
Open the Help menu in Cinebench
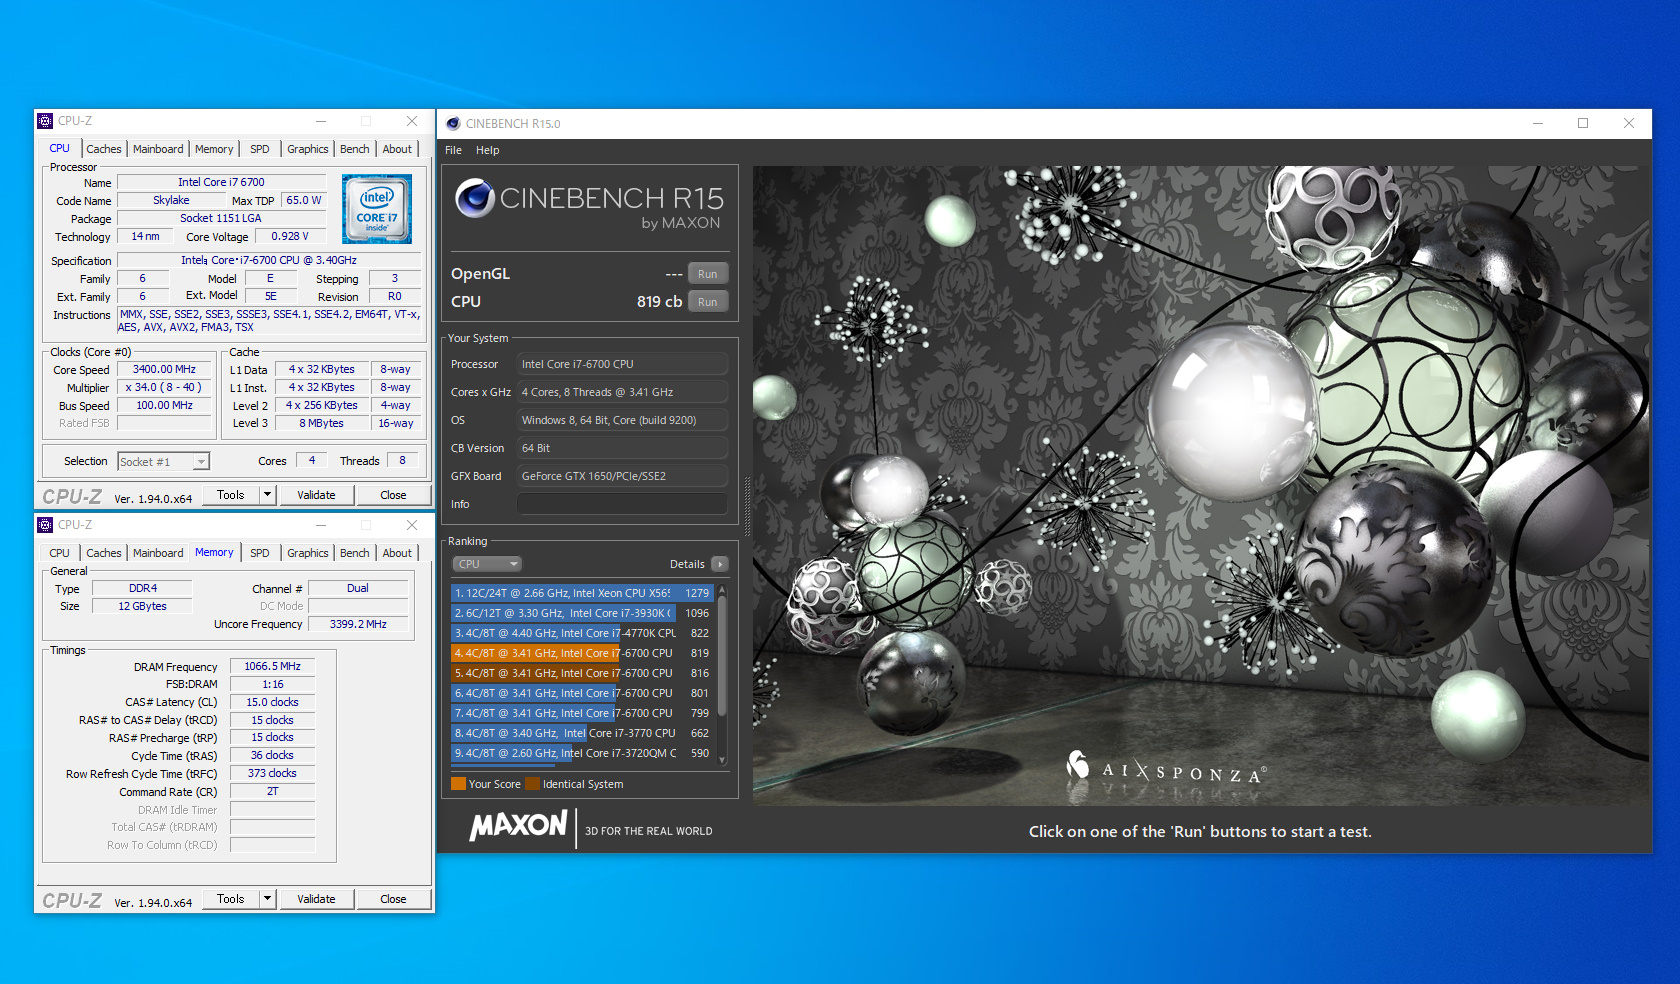click(487, 150)
